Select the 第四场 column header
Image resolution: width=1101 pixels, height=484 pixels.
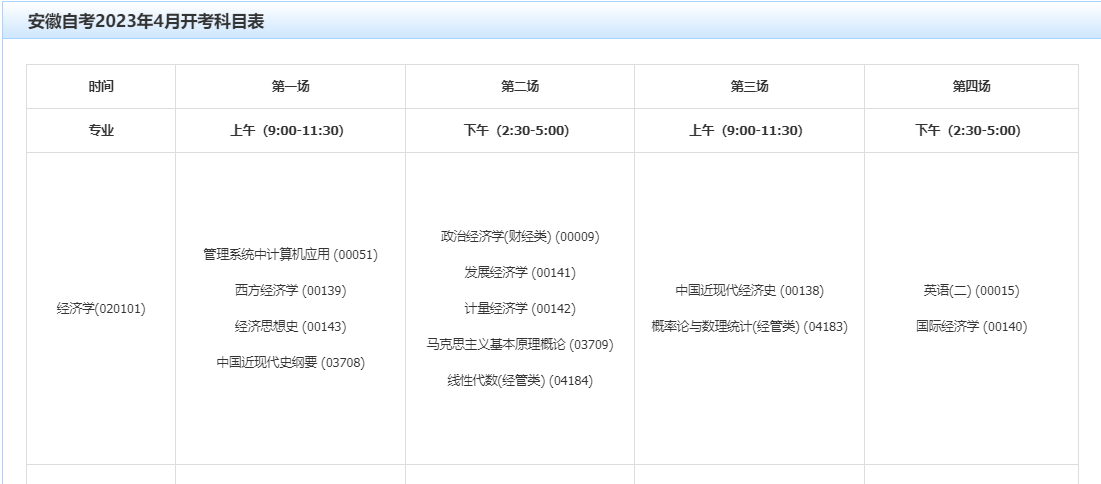point(971,86)
